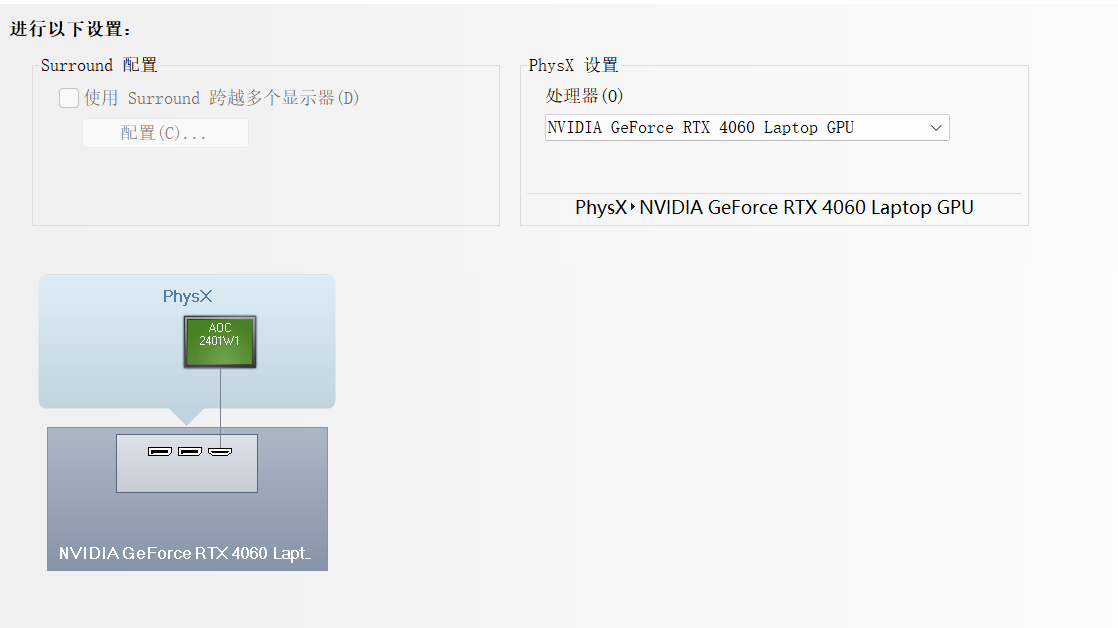This screenshot has width=1118, height=628.
Task: Click the small arrow between PhysX and GPU name
Action: pos(632,207)
